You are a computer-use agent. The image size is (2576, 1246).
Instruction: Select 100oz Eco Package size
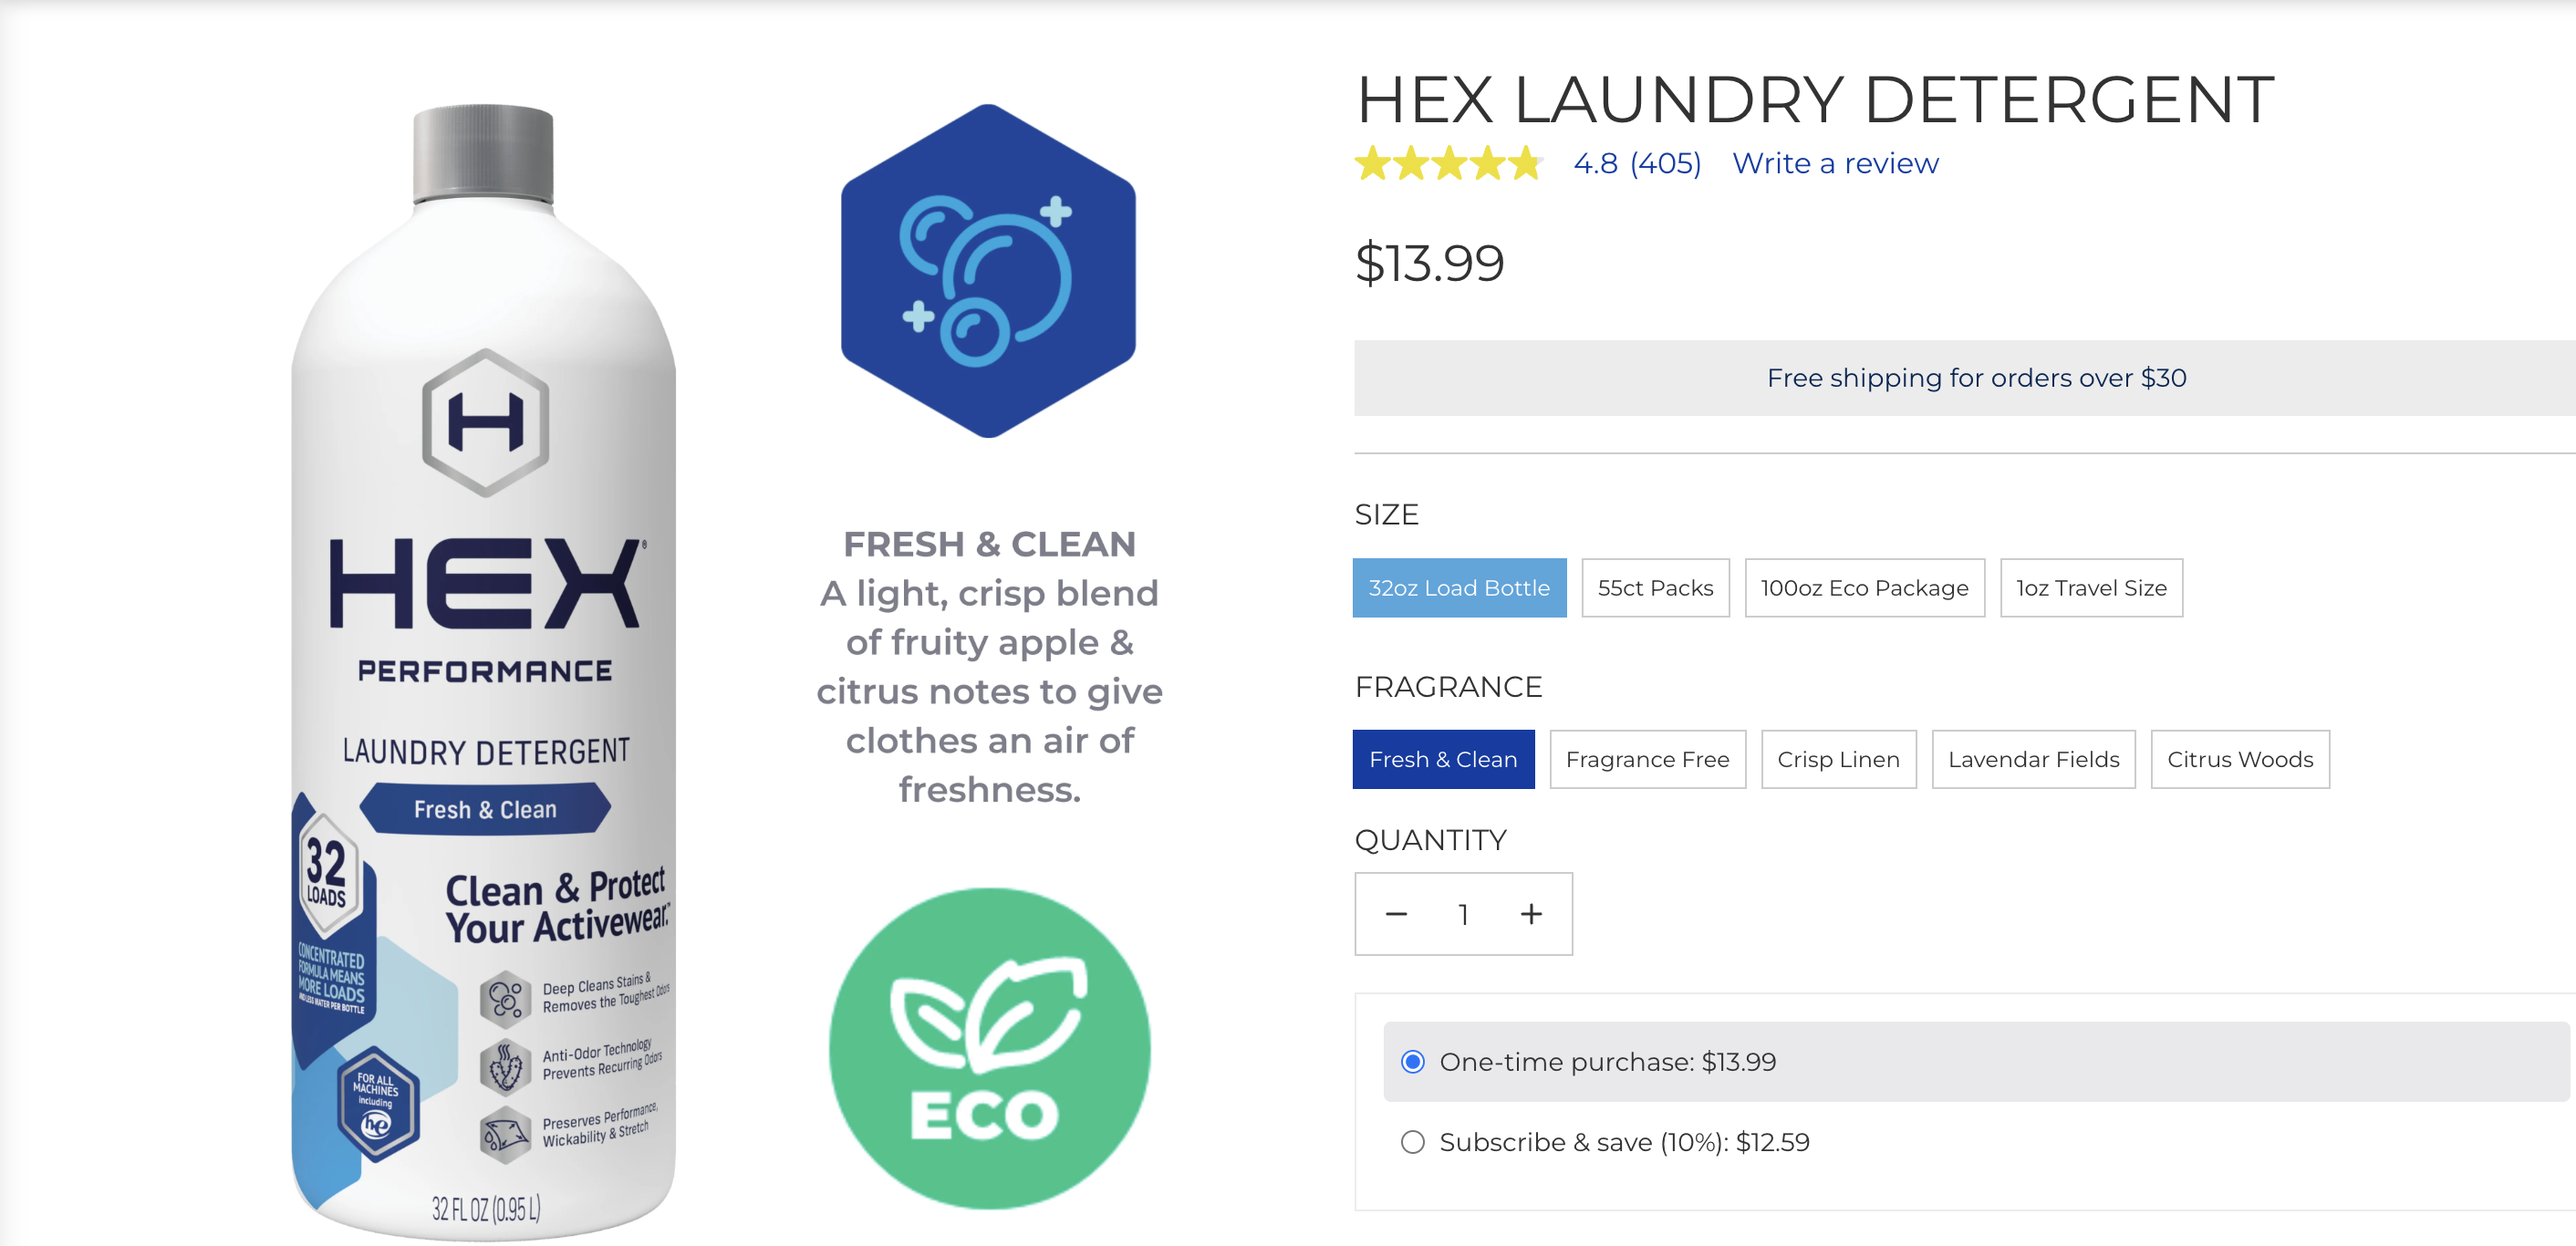1864,588
